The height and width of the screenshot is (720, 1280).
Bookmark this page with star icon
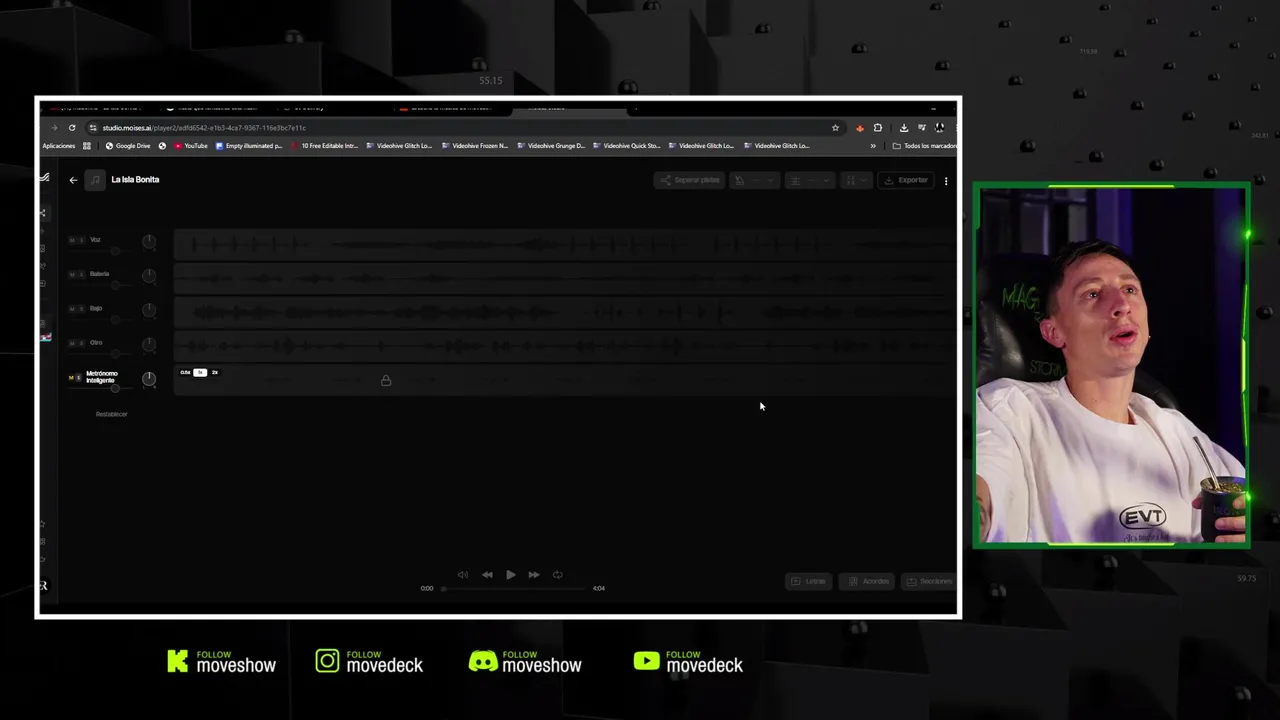835,128
